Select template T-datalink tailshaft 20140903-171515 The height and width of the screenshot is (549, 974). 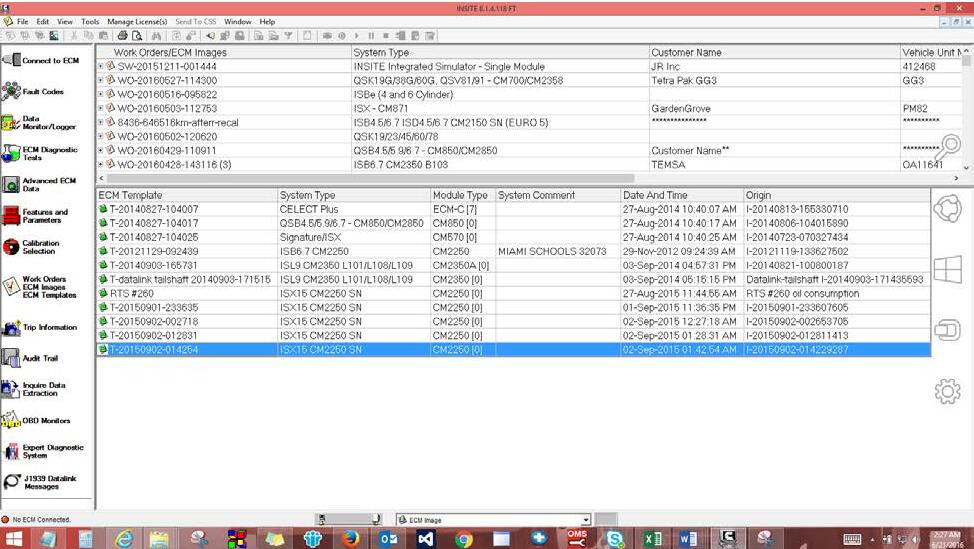(190, 279)
